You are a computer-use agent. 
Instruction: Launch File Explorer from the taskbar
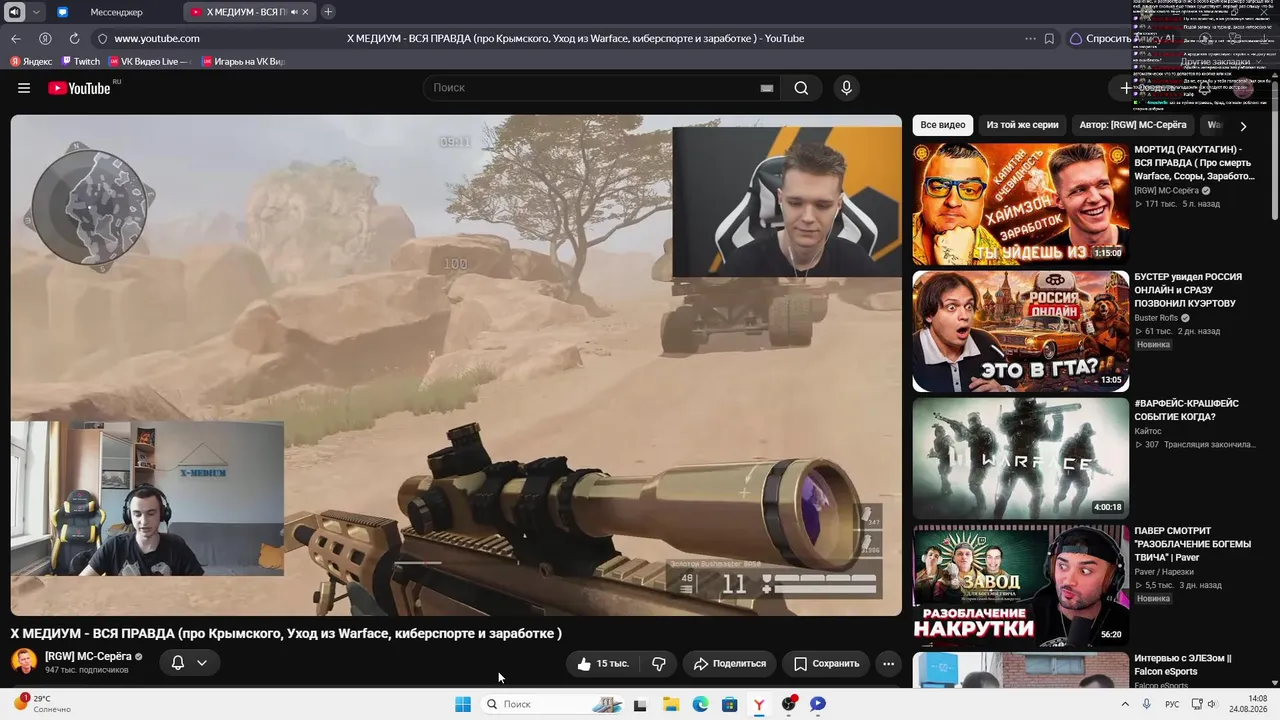[671, 704]
